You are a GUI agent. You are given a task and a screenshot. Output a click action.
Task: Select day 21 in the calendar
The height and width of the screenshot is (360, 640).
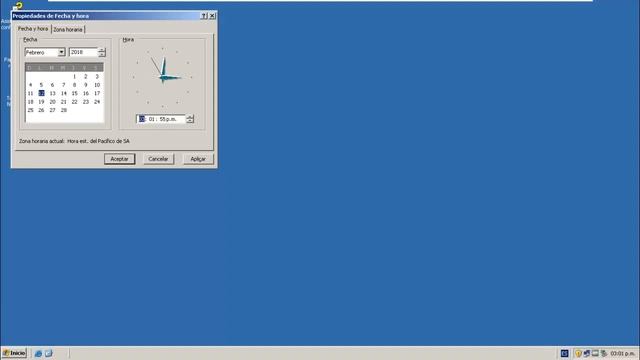63,102
